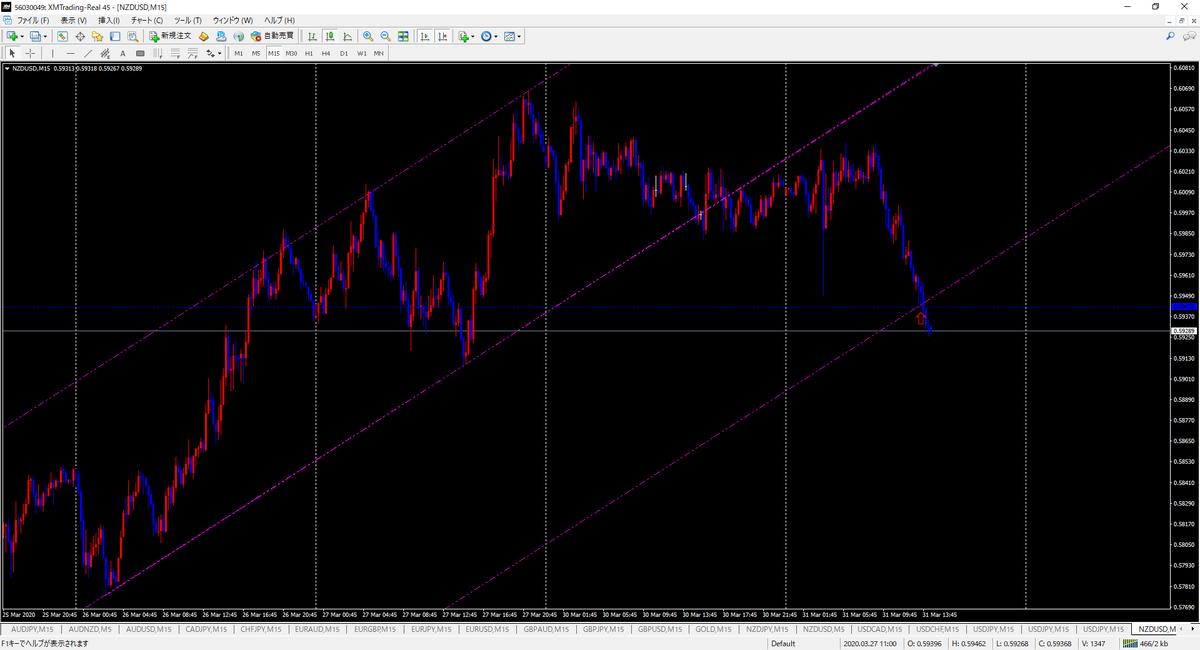Select the horizontal line tool
Screen dimensions: 1200x650
point(71,53)
